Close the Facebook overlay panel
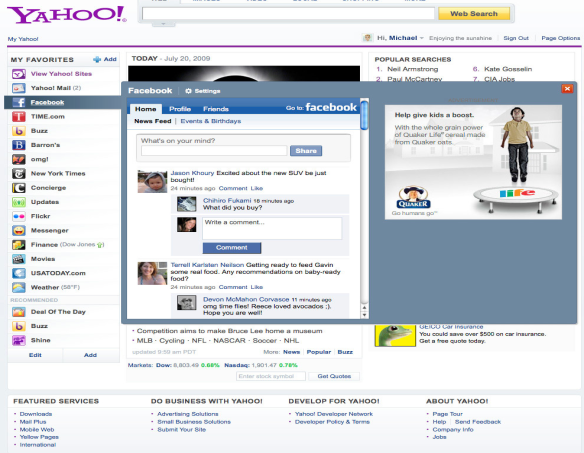The width and height of the screenshot is (584, 453). click(567, 89)
